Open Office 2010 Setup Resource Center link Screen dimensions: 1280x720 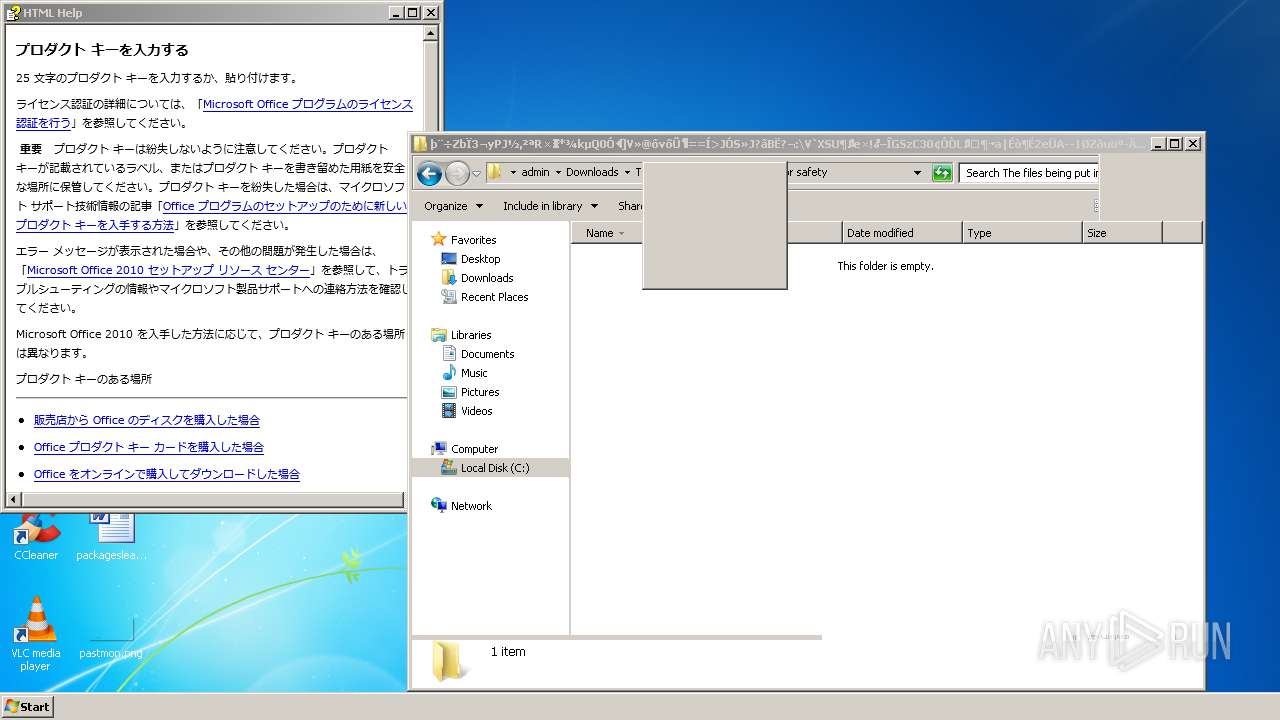pyautogui.click(x=168, y=270)
